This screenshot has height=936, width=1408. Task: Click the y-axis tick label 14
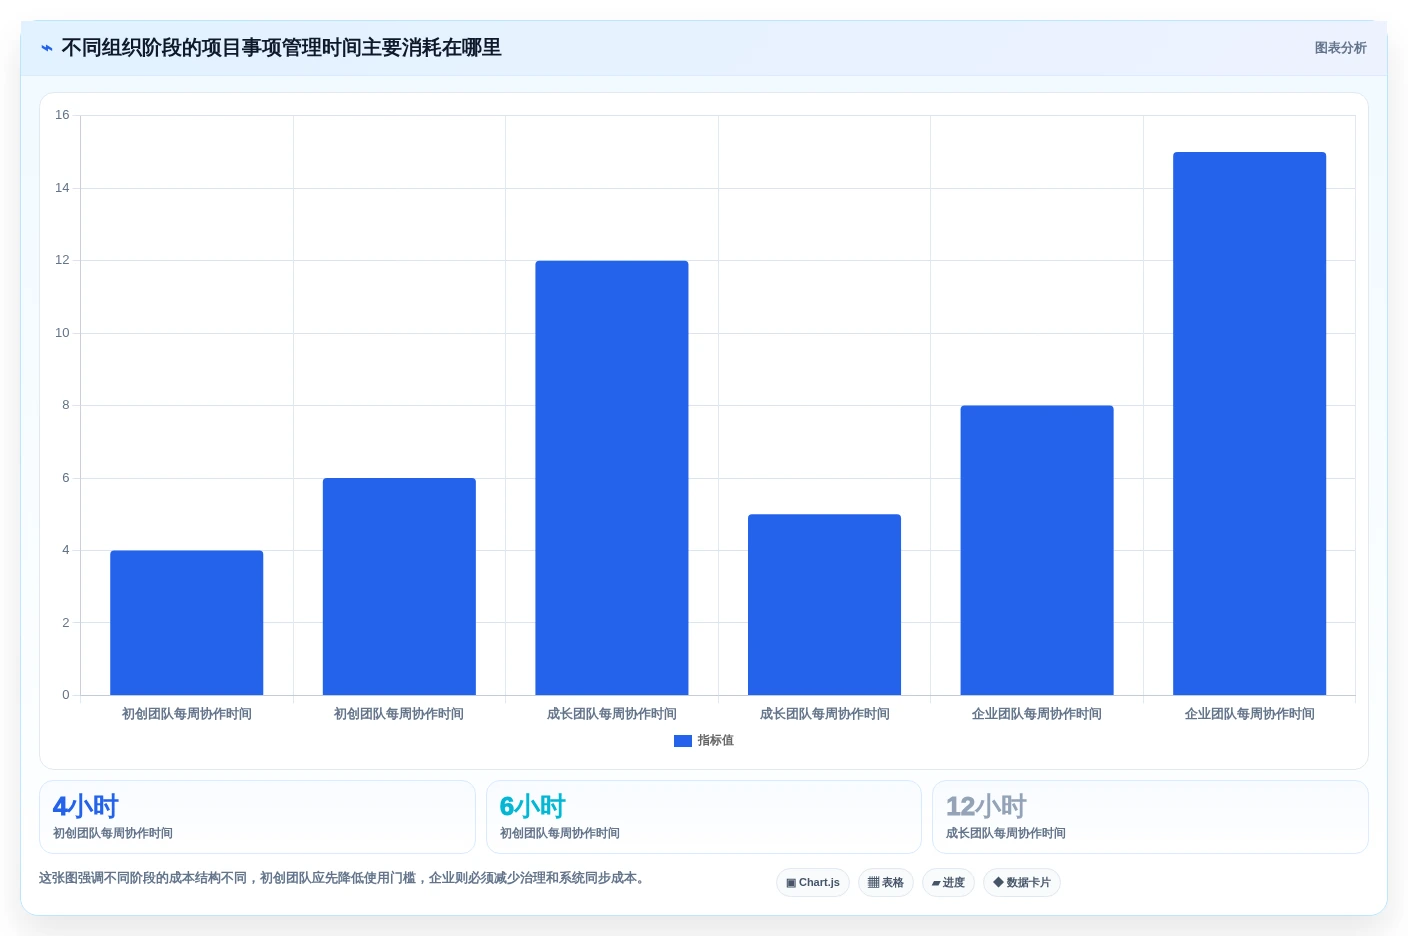(62, 188)
